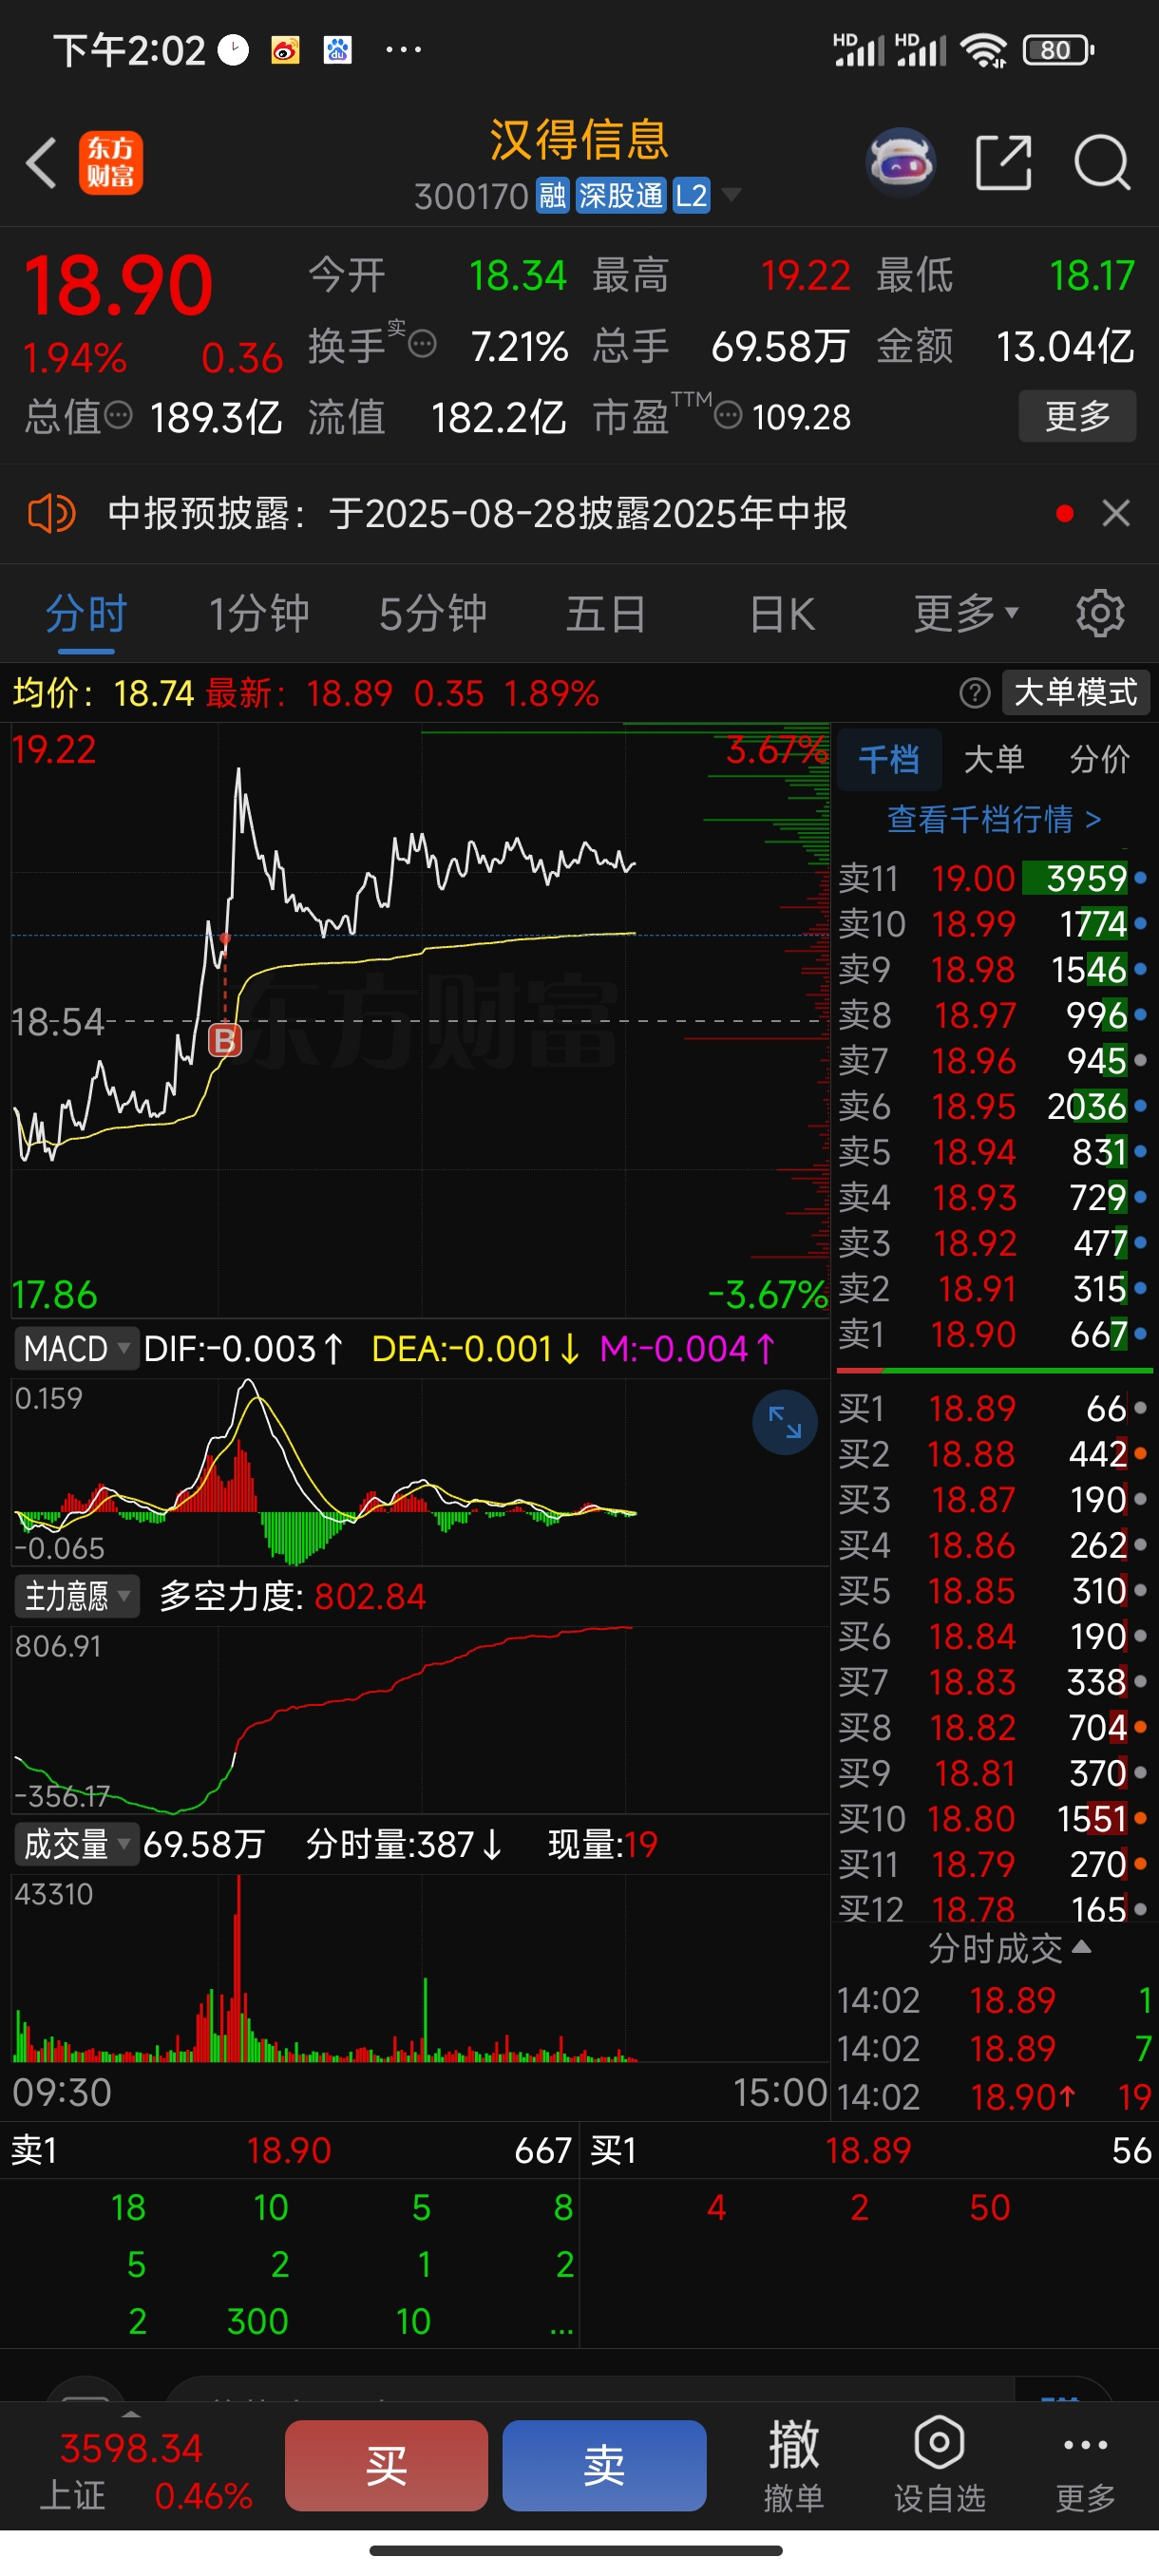Tap the back arrow icon
Viewport: 1159px width, 2576px height.
coord(41,163)
